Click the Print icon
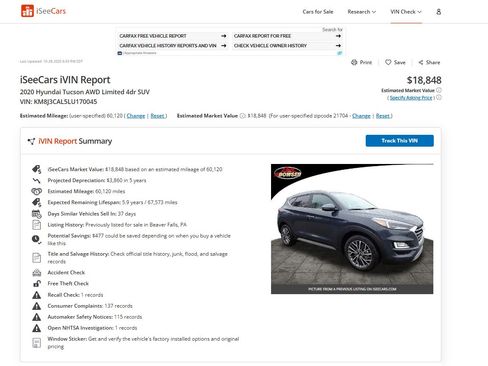 (354, 62)
